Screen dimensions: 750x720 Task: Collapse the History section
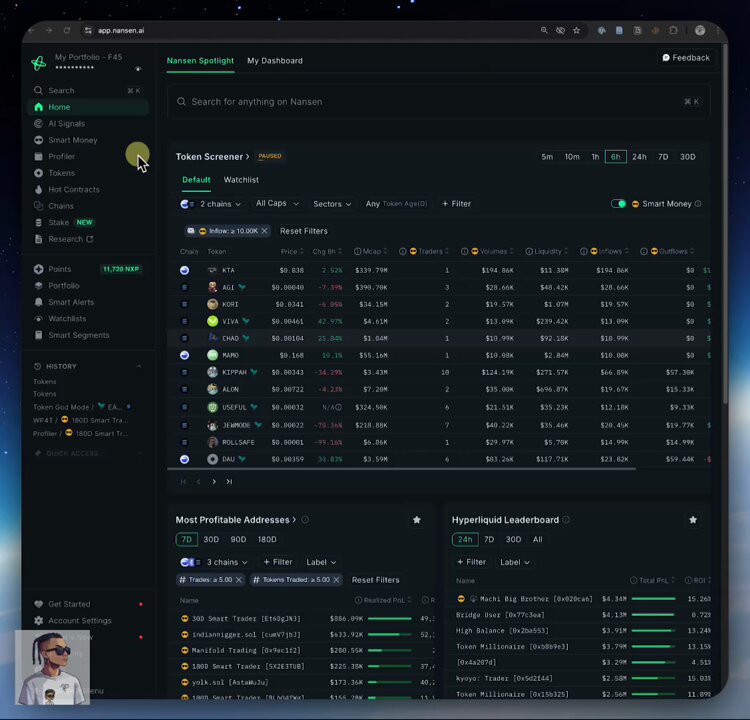click(x=139, y=366)
